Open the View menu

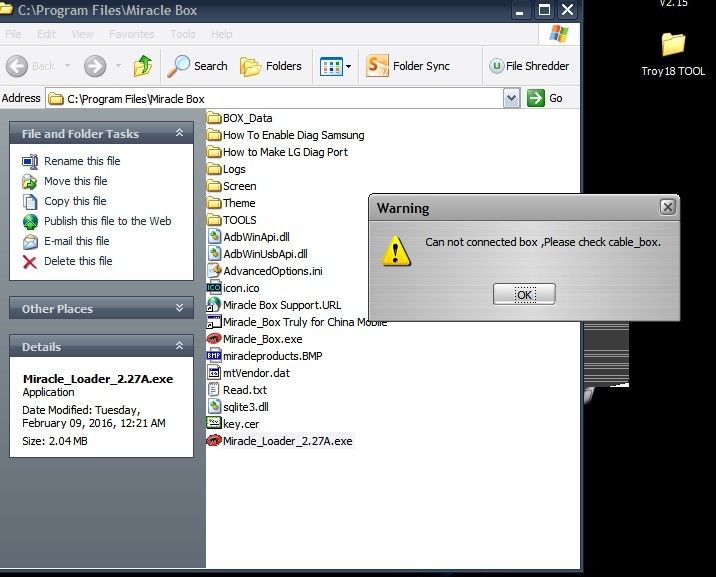tap(82, 34)
